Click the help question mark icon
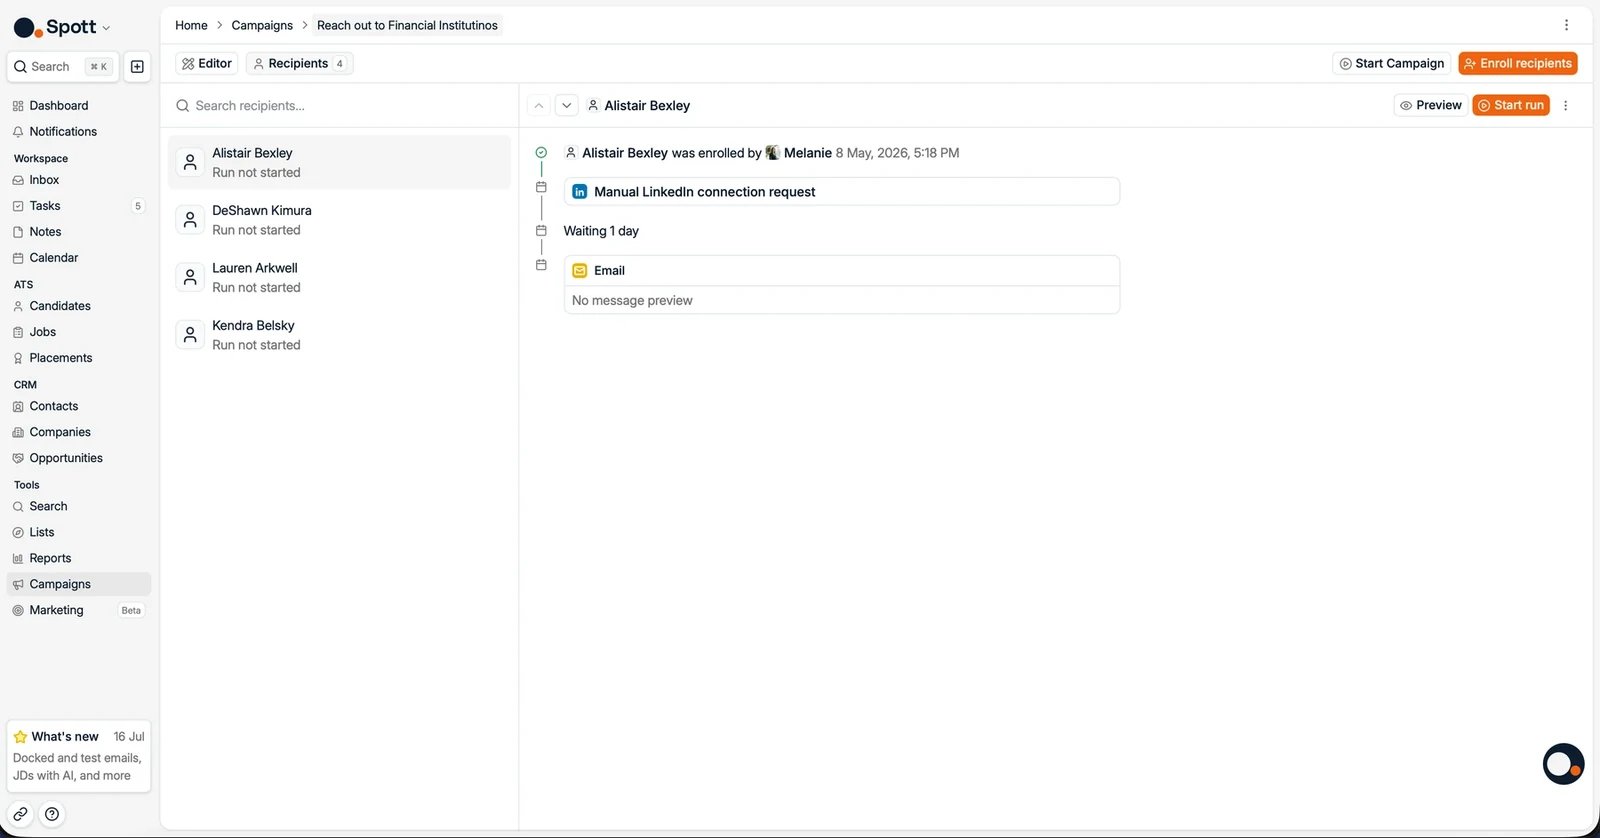Screen dimensions: 1600x838 [52, 814]
